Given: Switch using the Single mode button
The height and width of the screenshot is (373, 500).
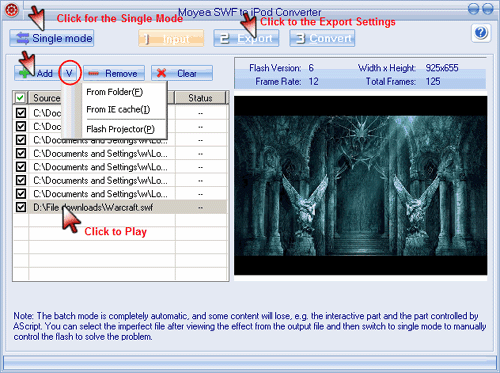Looking at the screenshot, I should 52,38.
